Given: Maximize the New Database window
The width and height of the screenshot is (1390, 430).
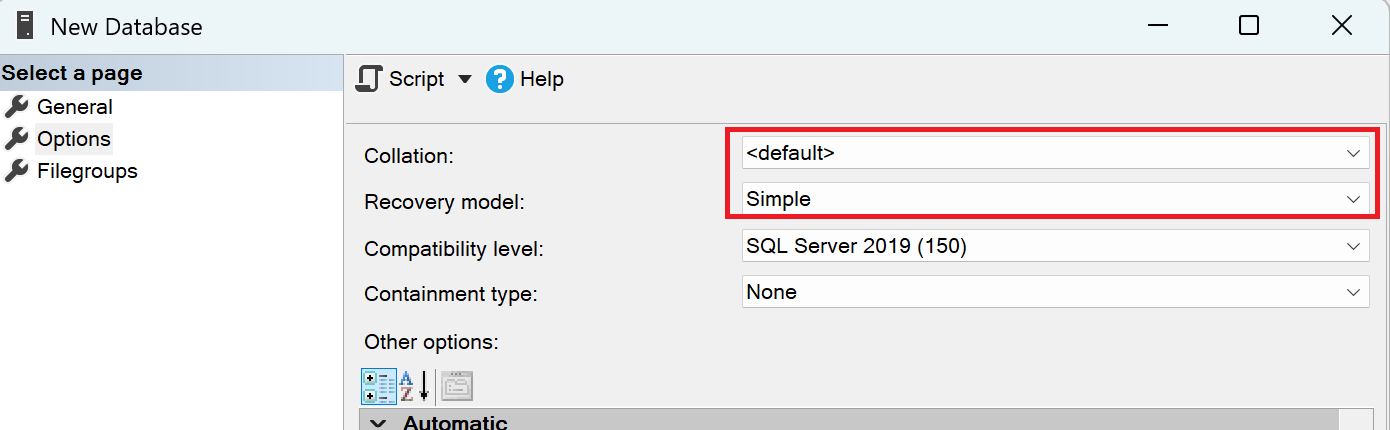Looking at the screenshot, I should 1248,26.
